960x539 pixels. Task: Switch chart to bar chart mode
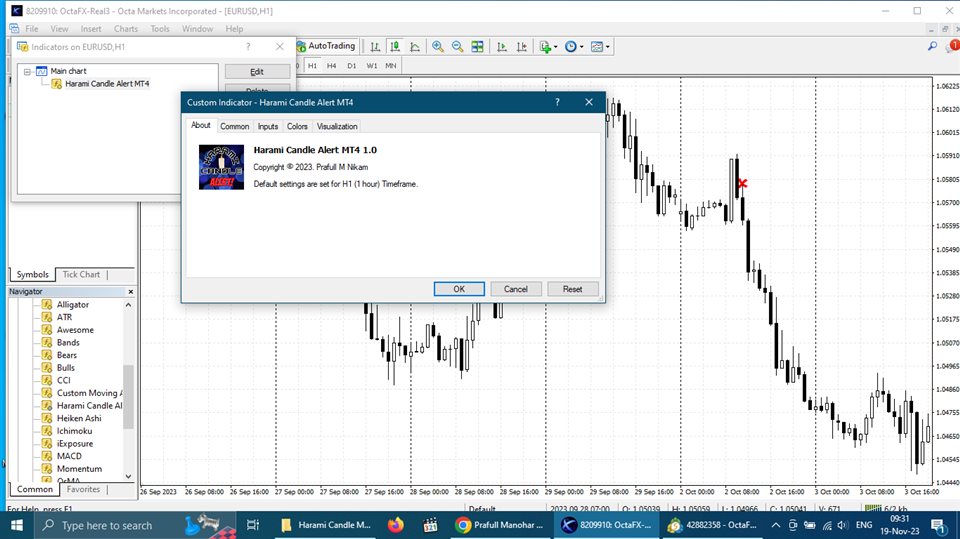click(375, 47)
